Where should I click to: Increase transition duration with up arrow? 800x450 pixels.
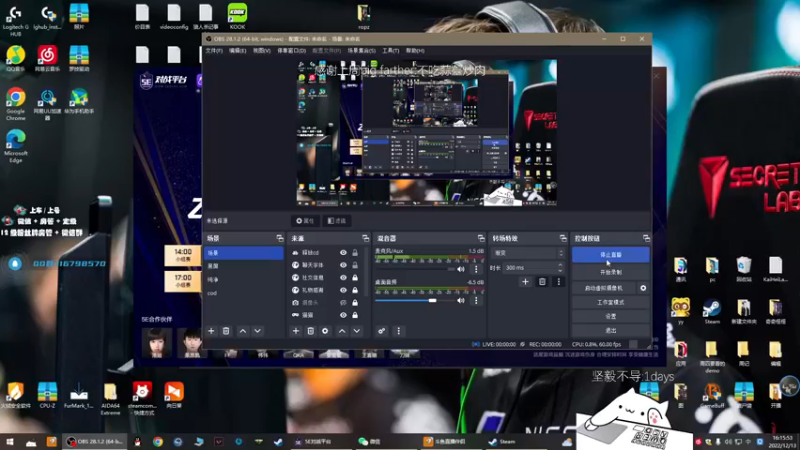(560, 265)
